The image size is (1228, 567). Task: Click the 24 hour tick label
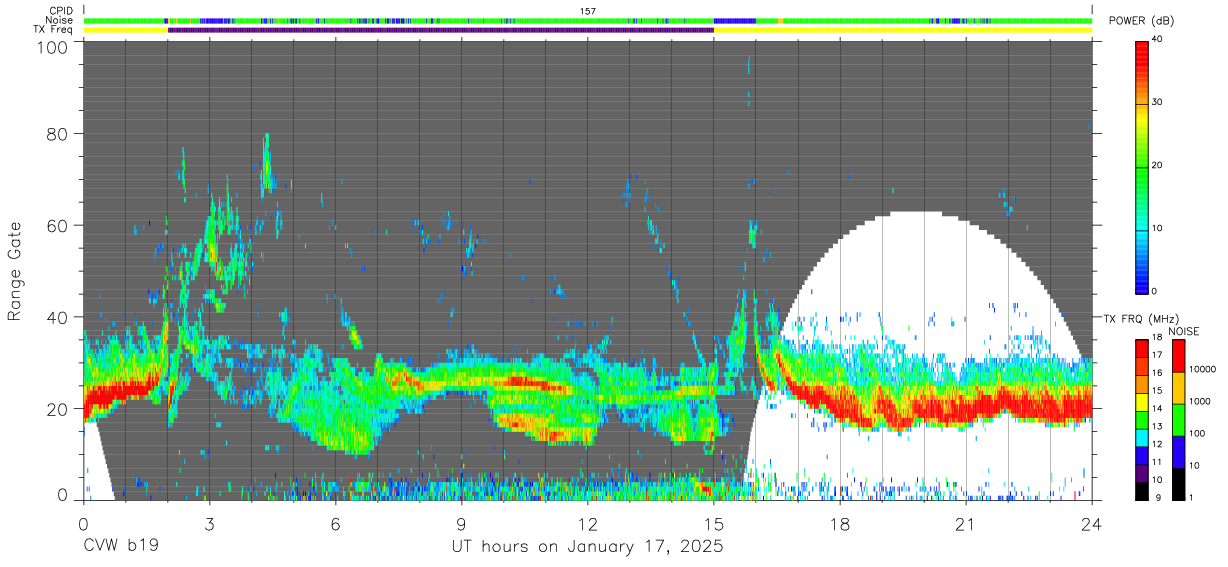(x=1092, y=523)
